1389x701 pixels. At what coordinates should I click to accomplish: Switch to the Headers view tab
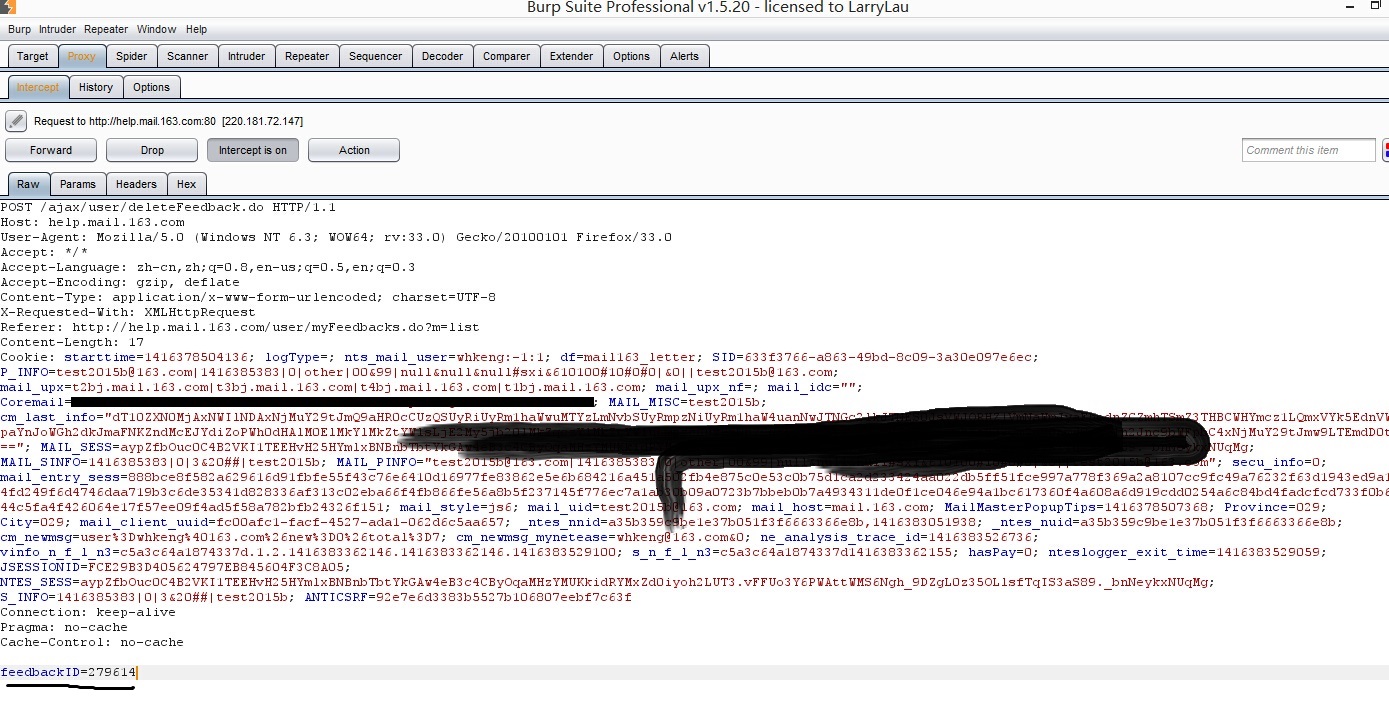pyautogui.click(x=136, y=184)
